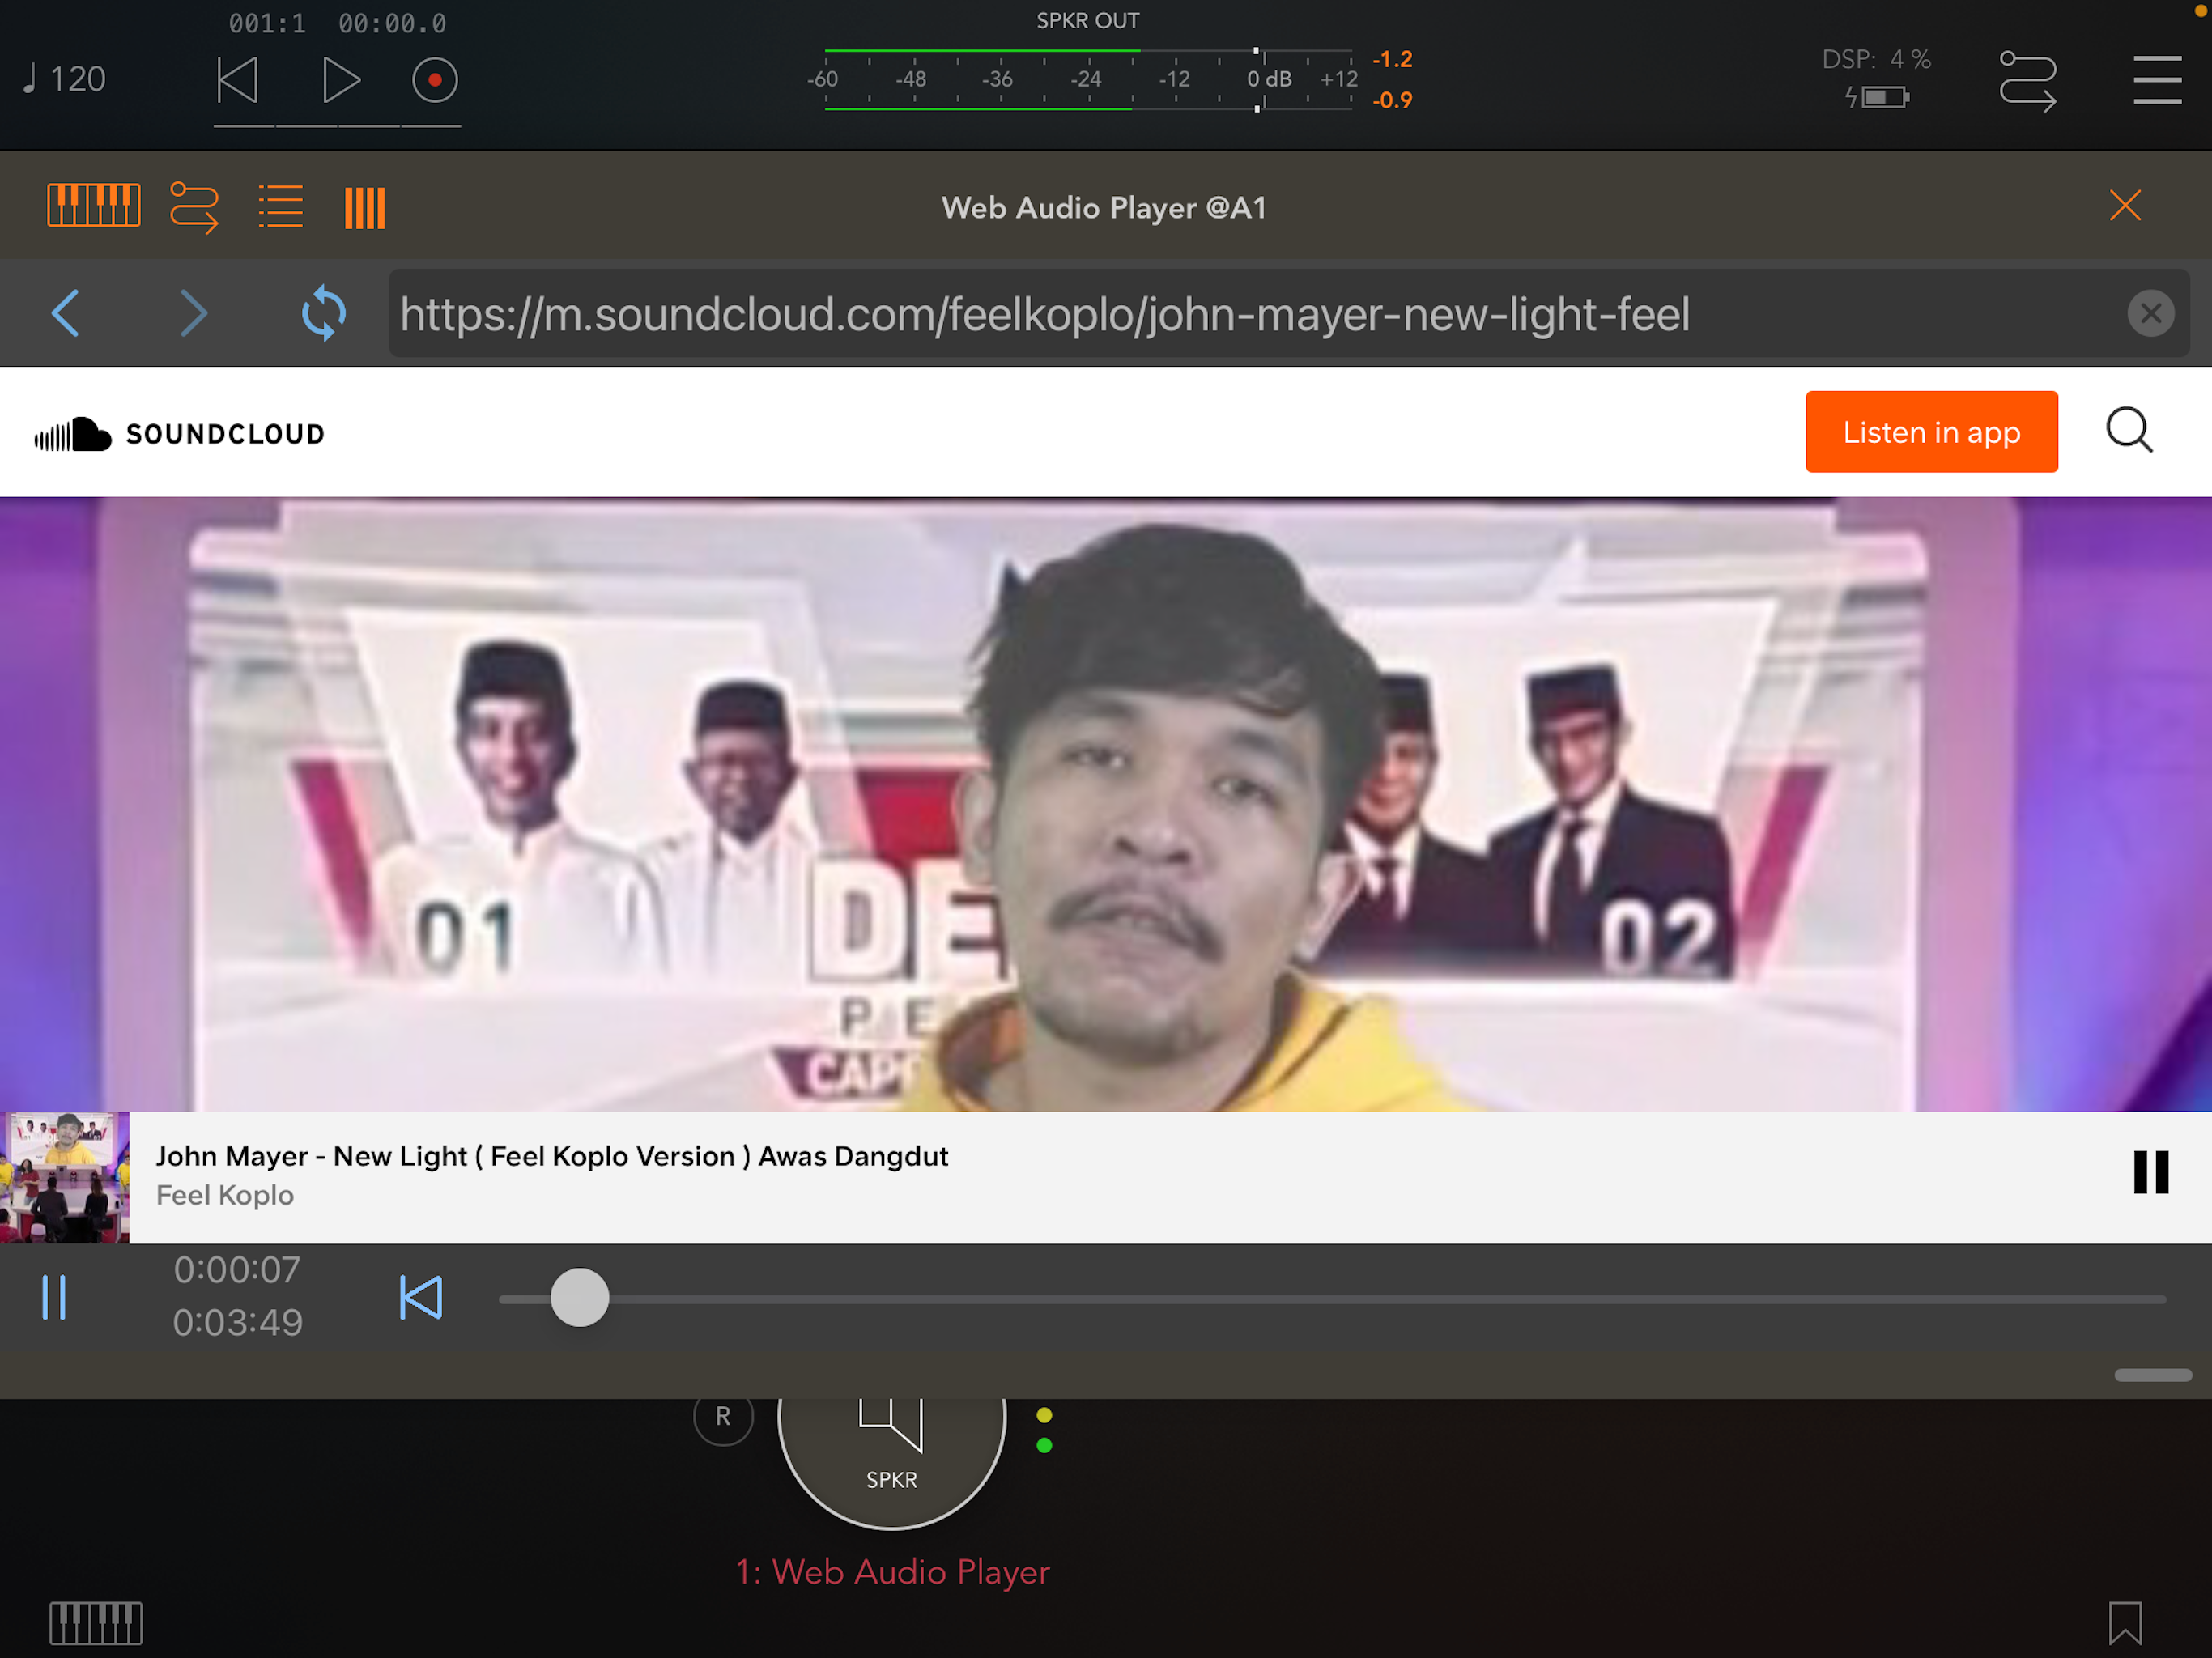
Task: Show the orange keyboard panel icon
Action: (x=93, y=206)
